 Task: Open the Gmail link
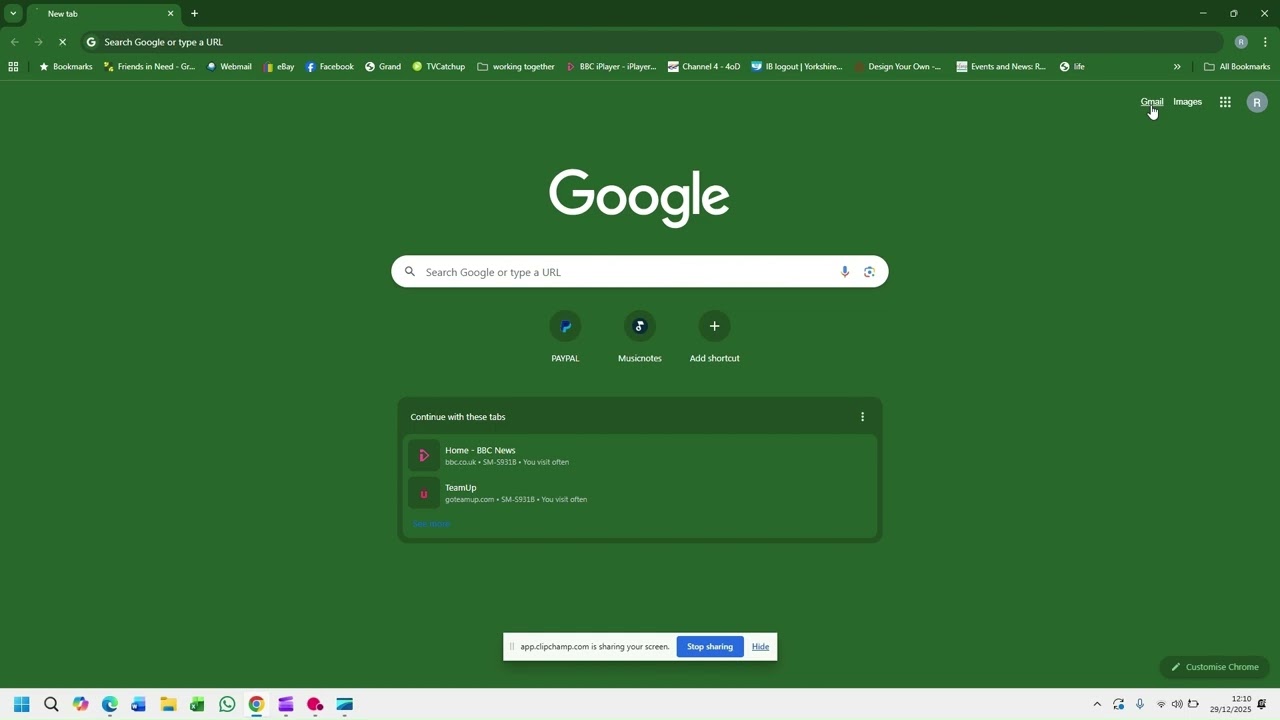click(1152, 102)
